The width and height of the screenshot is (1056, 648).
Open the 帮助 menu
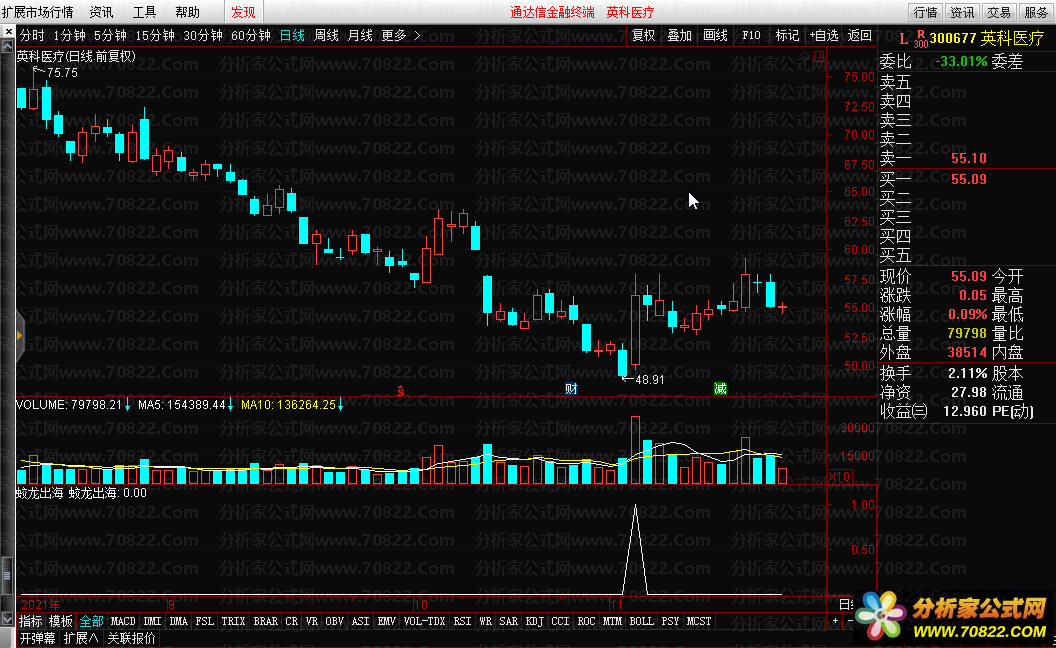pyautogui.click(x=187, y=12)
